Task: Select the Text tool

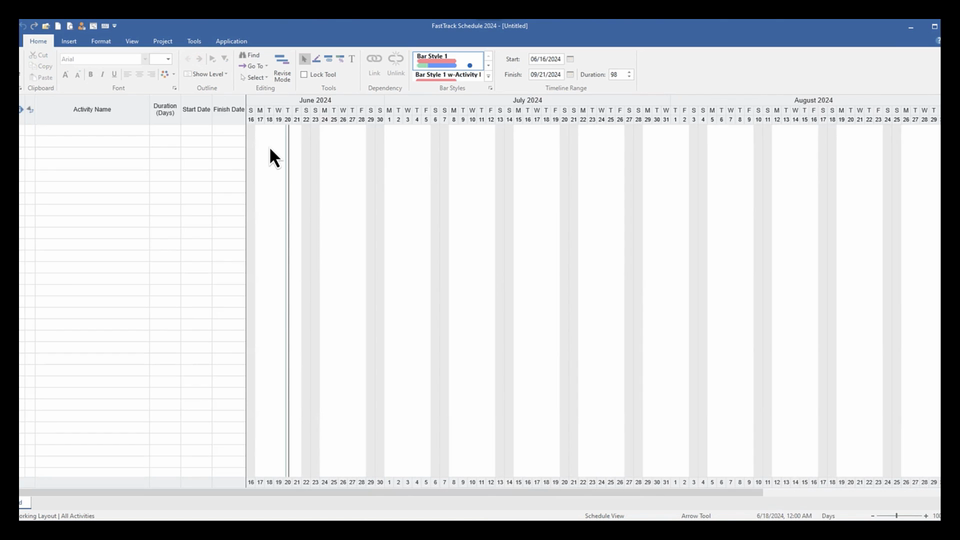Action: (x=351, y=59)
